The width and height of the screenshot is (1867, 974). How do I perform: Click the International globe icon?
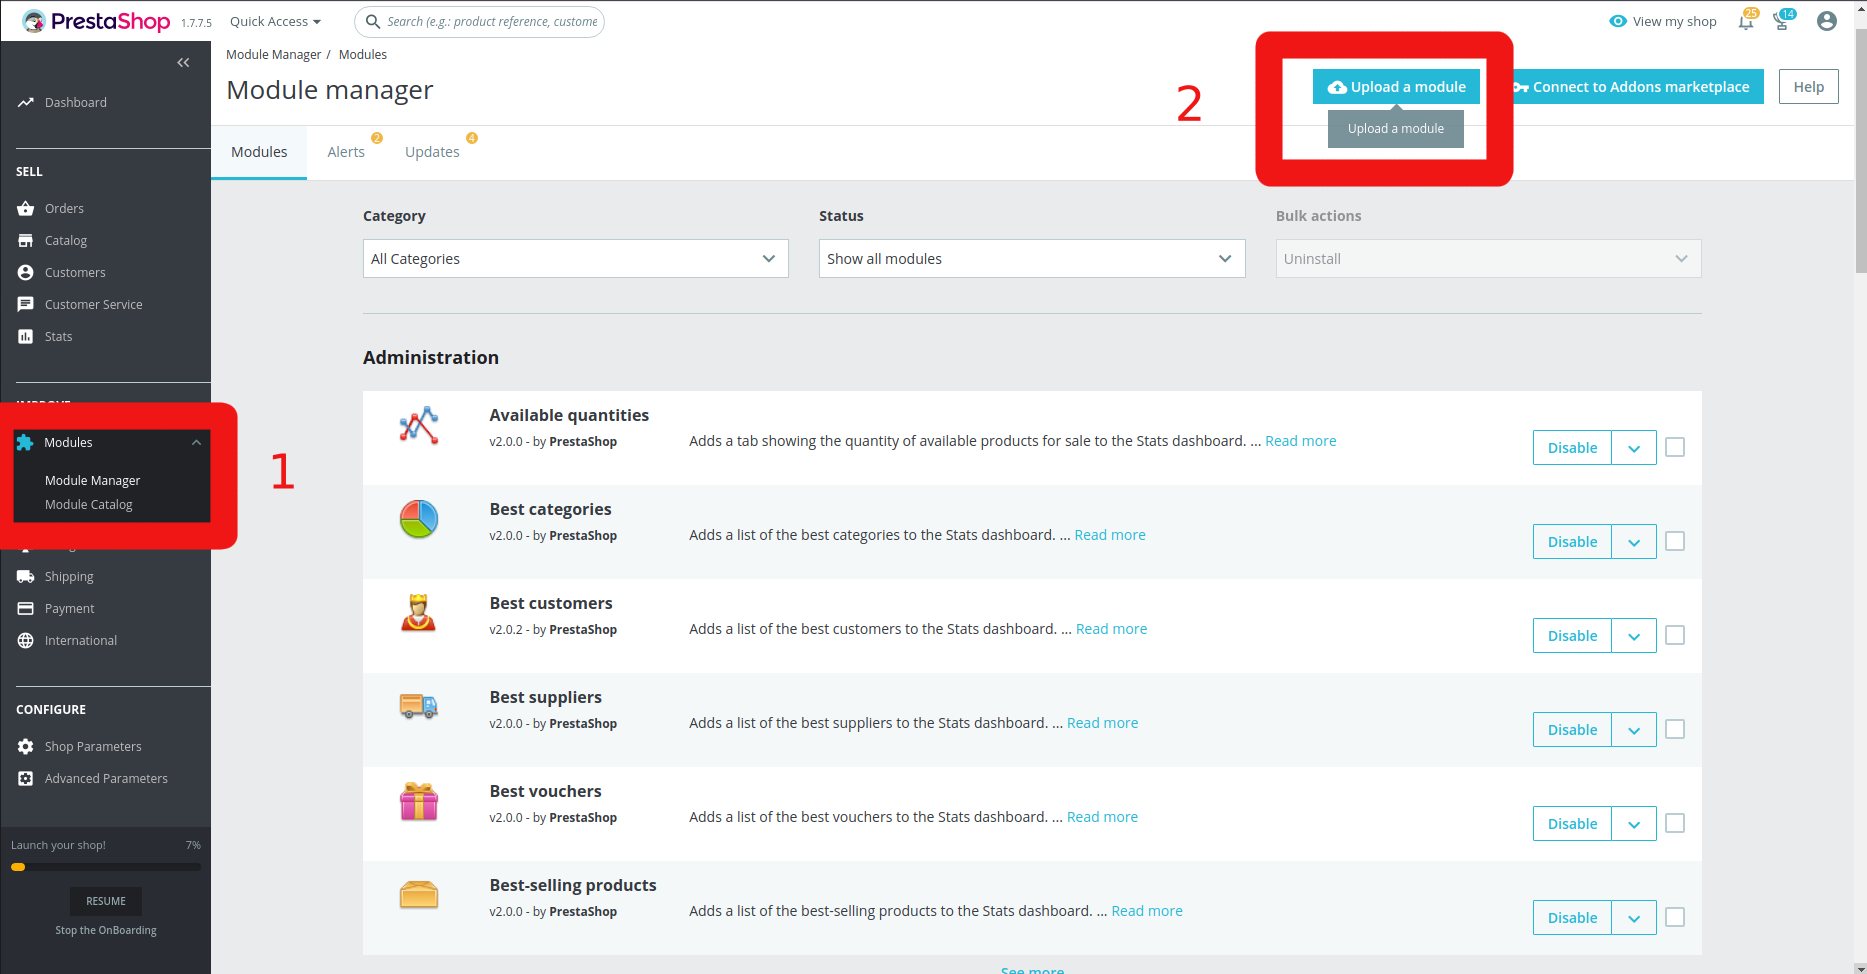pyautogui.click(x=26, y=641)
